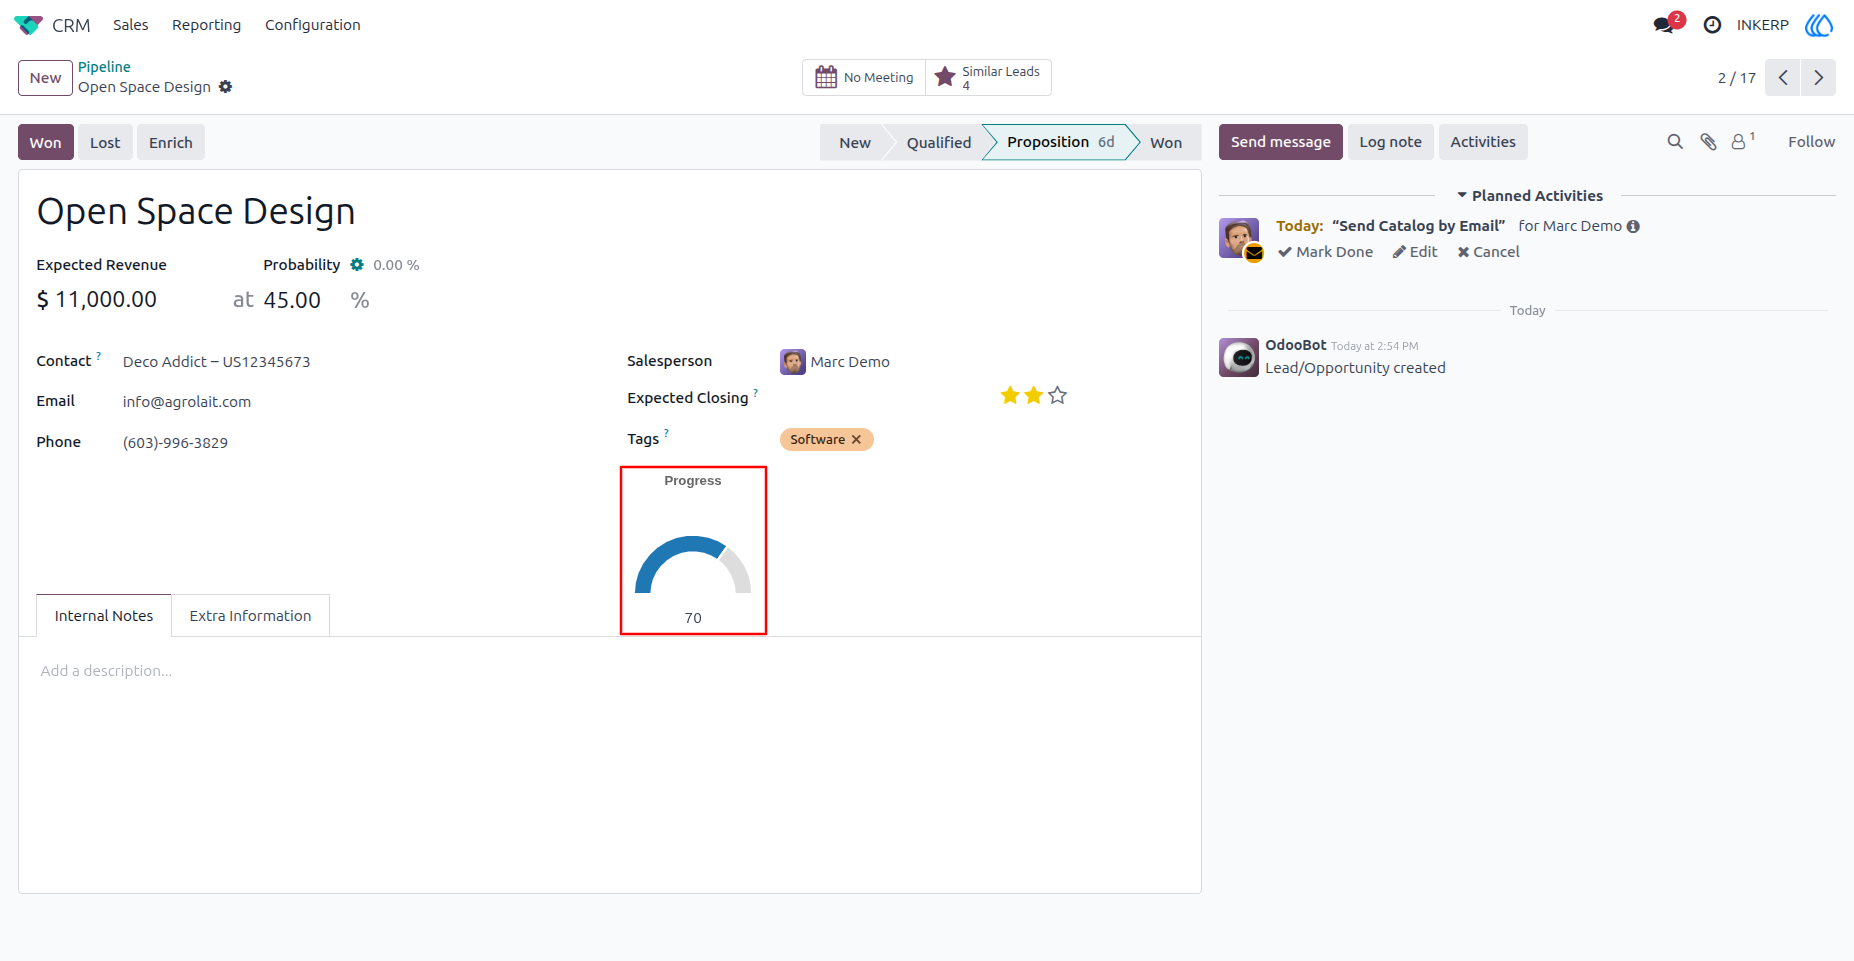This screenshot has height=961, width=1854.
Task: Click the OdooBot avatar in chatter
Action: [1239, 357]
